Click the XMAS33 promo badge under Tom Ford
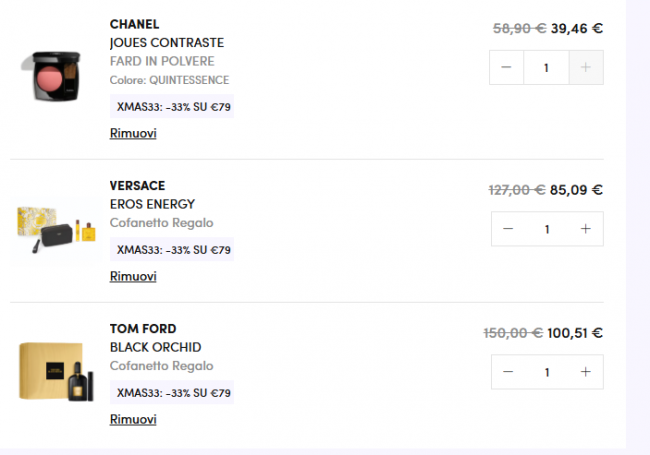The image size is (650, 455). pyautogui.click(x=173, y=393)
